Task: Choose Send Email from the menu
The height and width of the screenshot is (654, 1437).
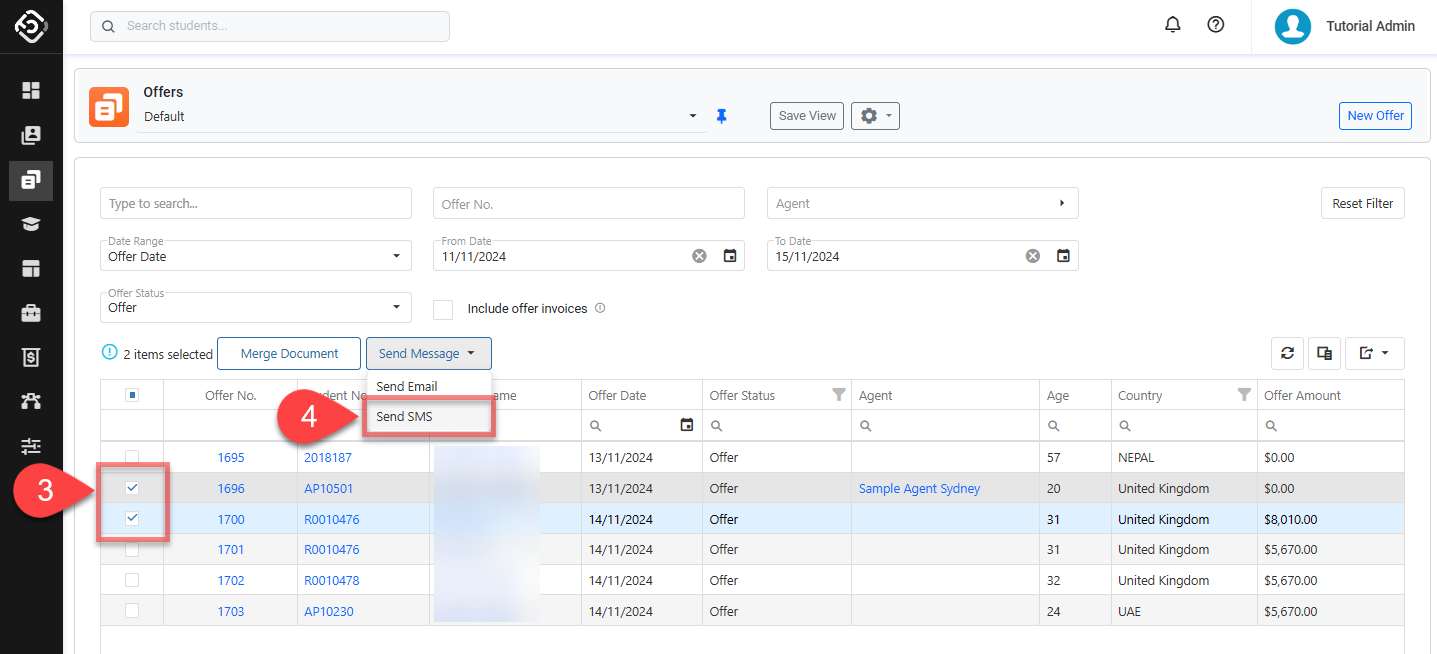Action: (407, 387)
